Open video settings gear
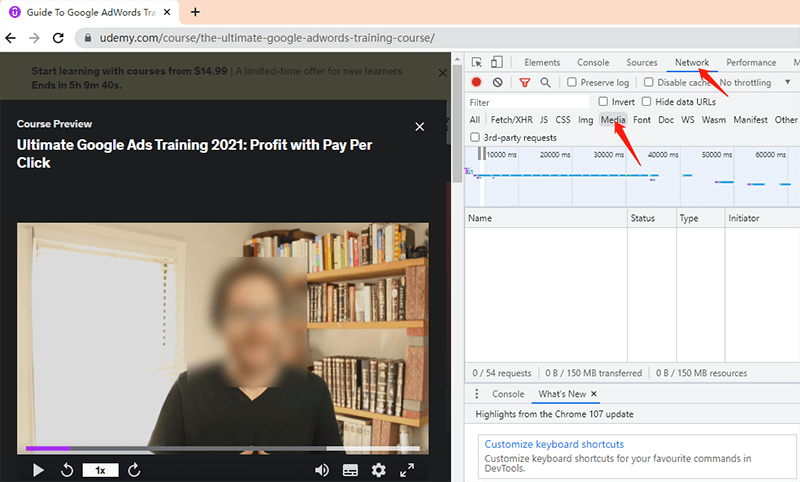This screenshot has height=482, width=800. [378, 470]
